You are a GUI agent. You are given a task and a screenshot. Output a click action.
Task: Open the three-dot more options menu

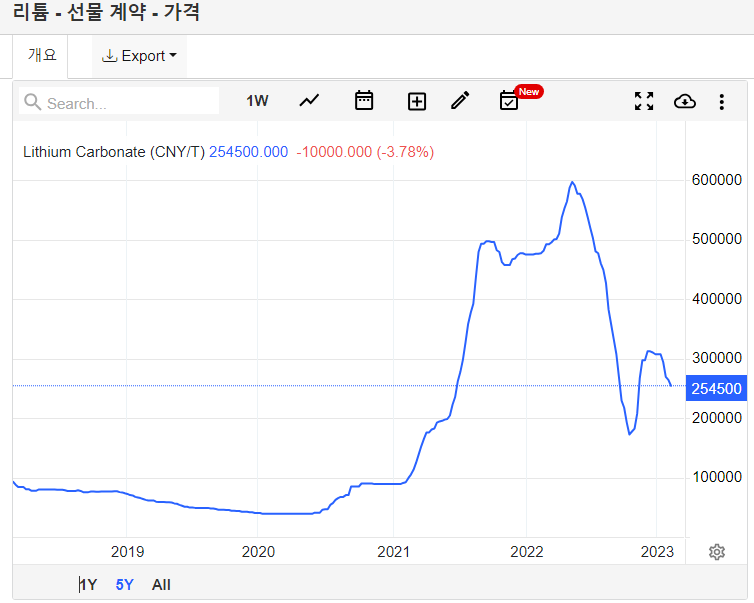[x=721, y=101]
